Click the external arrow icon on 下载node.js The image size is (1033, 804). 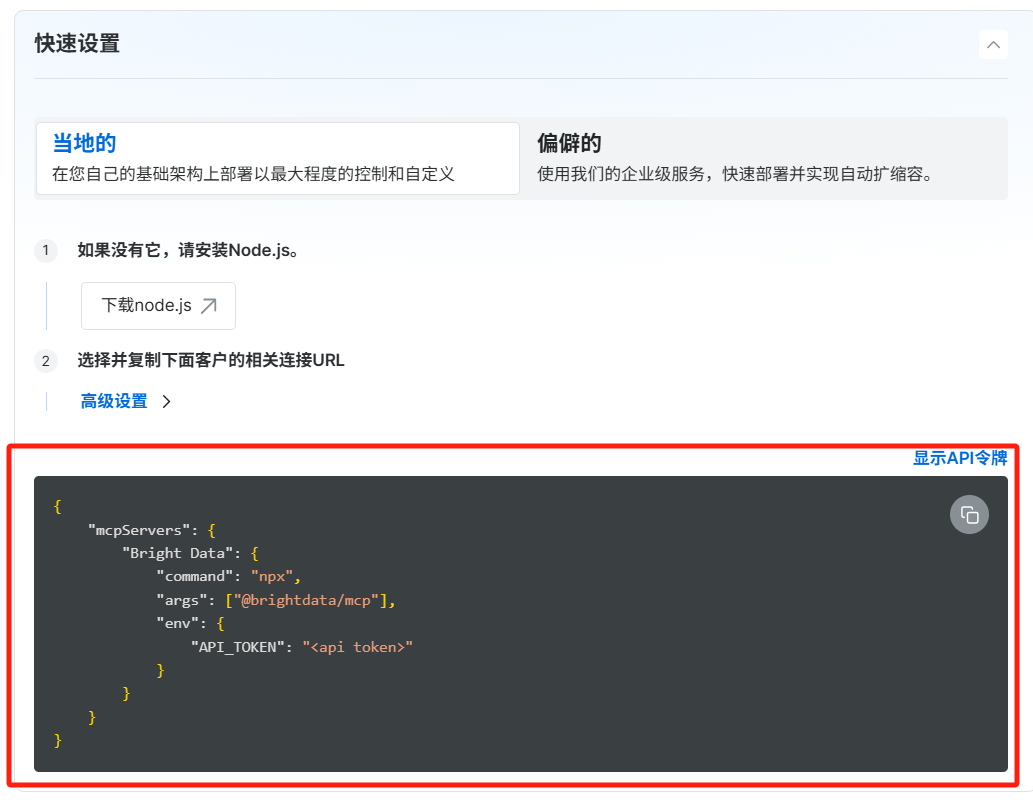click(x=209, y=306)
